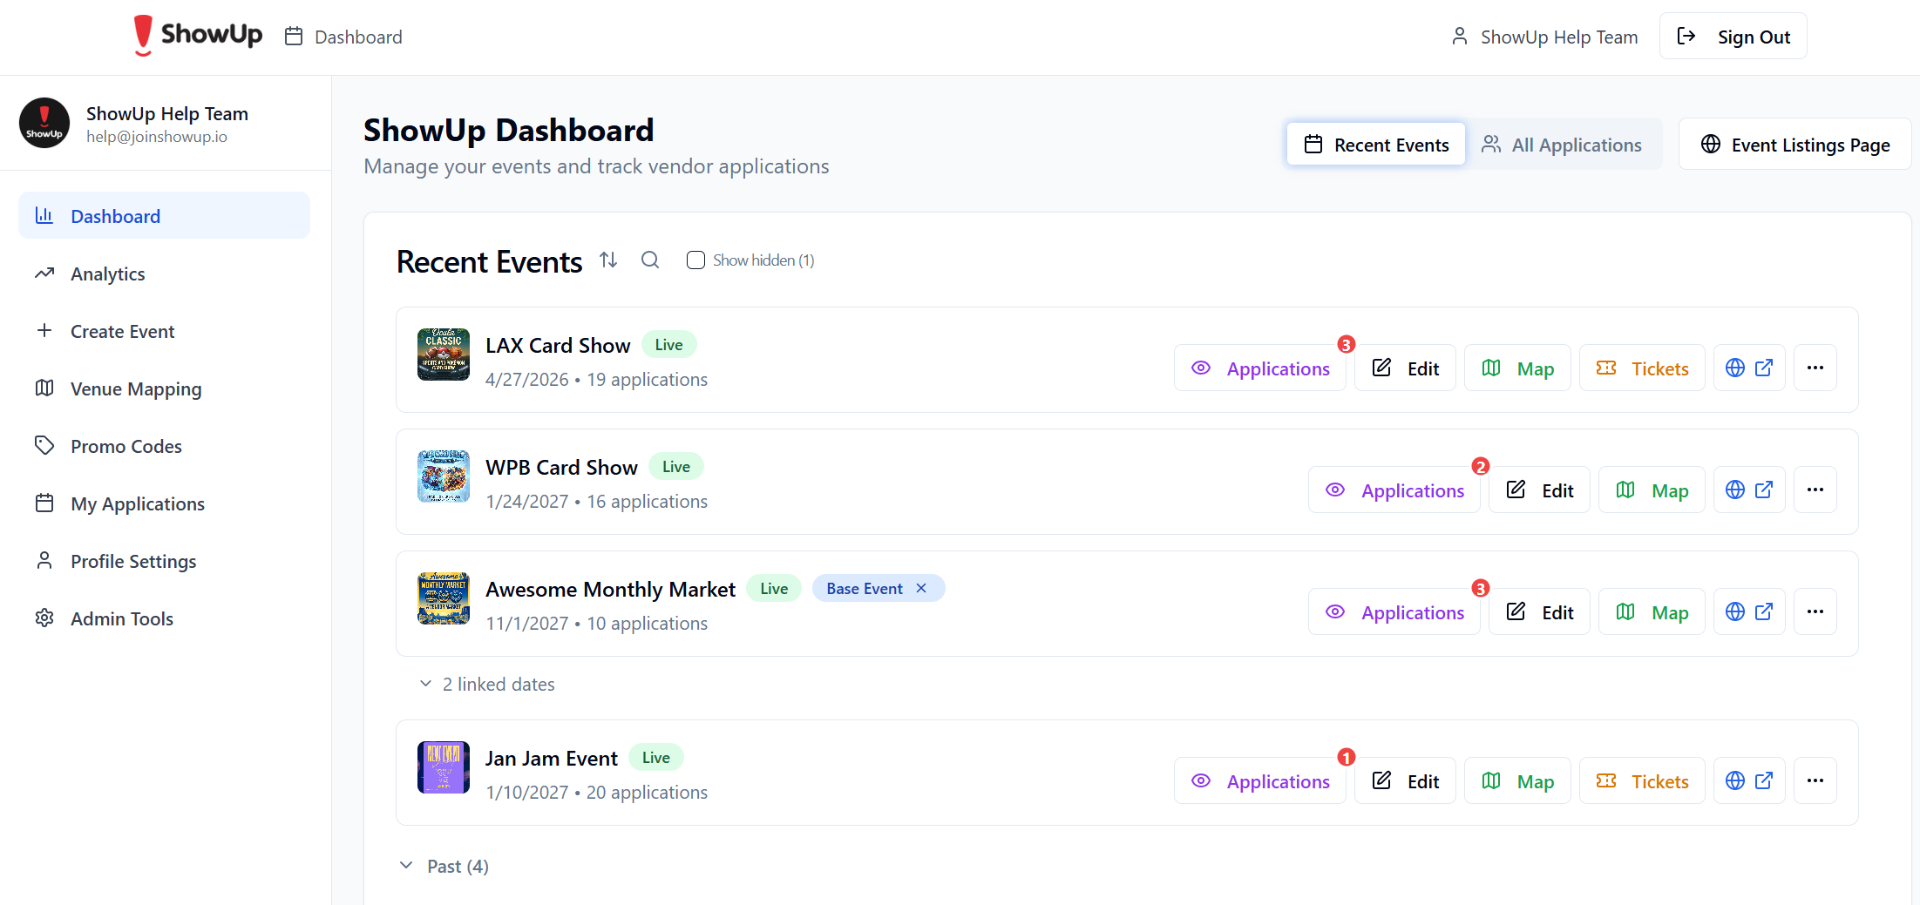View Applications for Awesome Monthly Market

coord(1394,612)
